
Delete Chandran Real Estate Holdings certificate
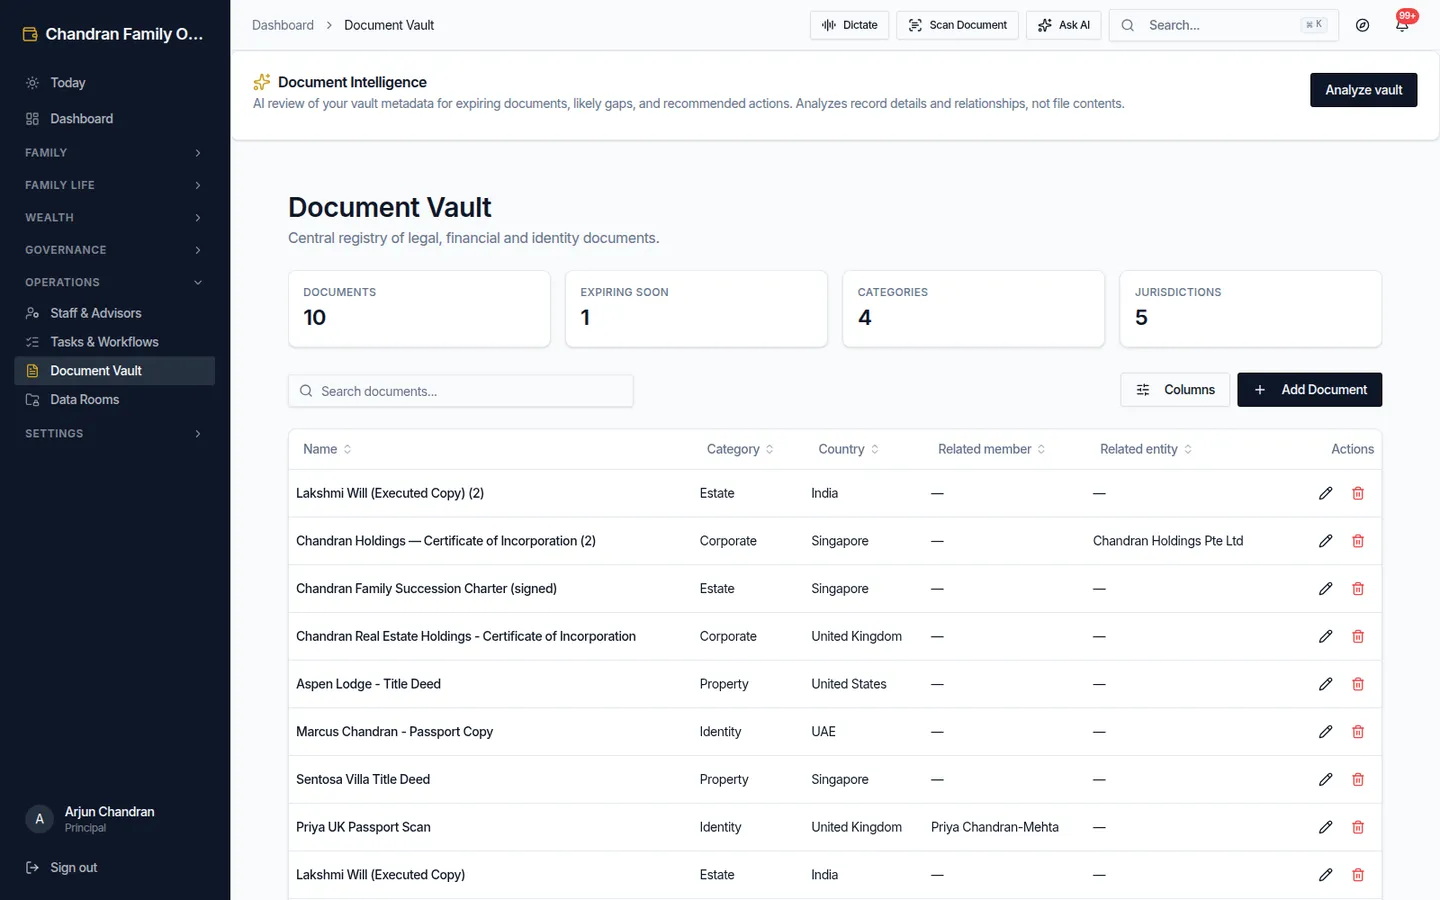[1358, 636]
